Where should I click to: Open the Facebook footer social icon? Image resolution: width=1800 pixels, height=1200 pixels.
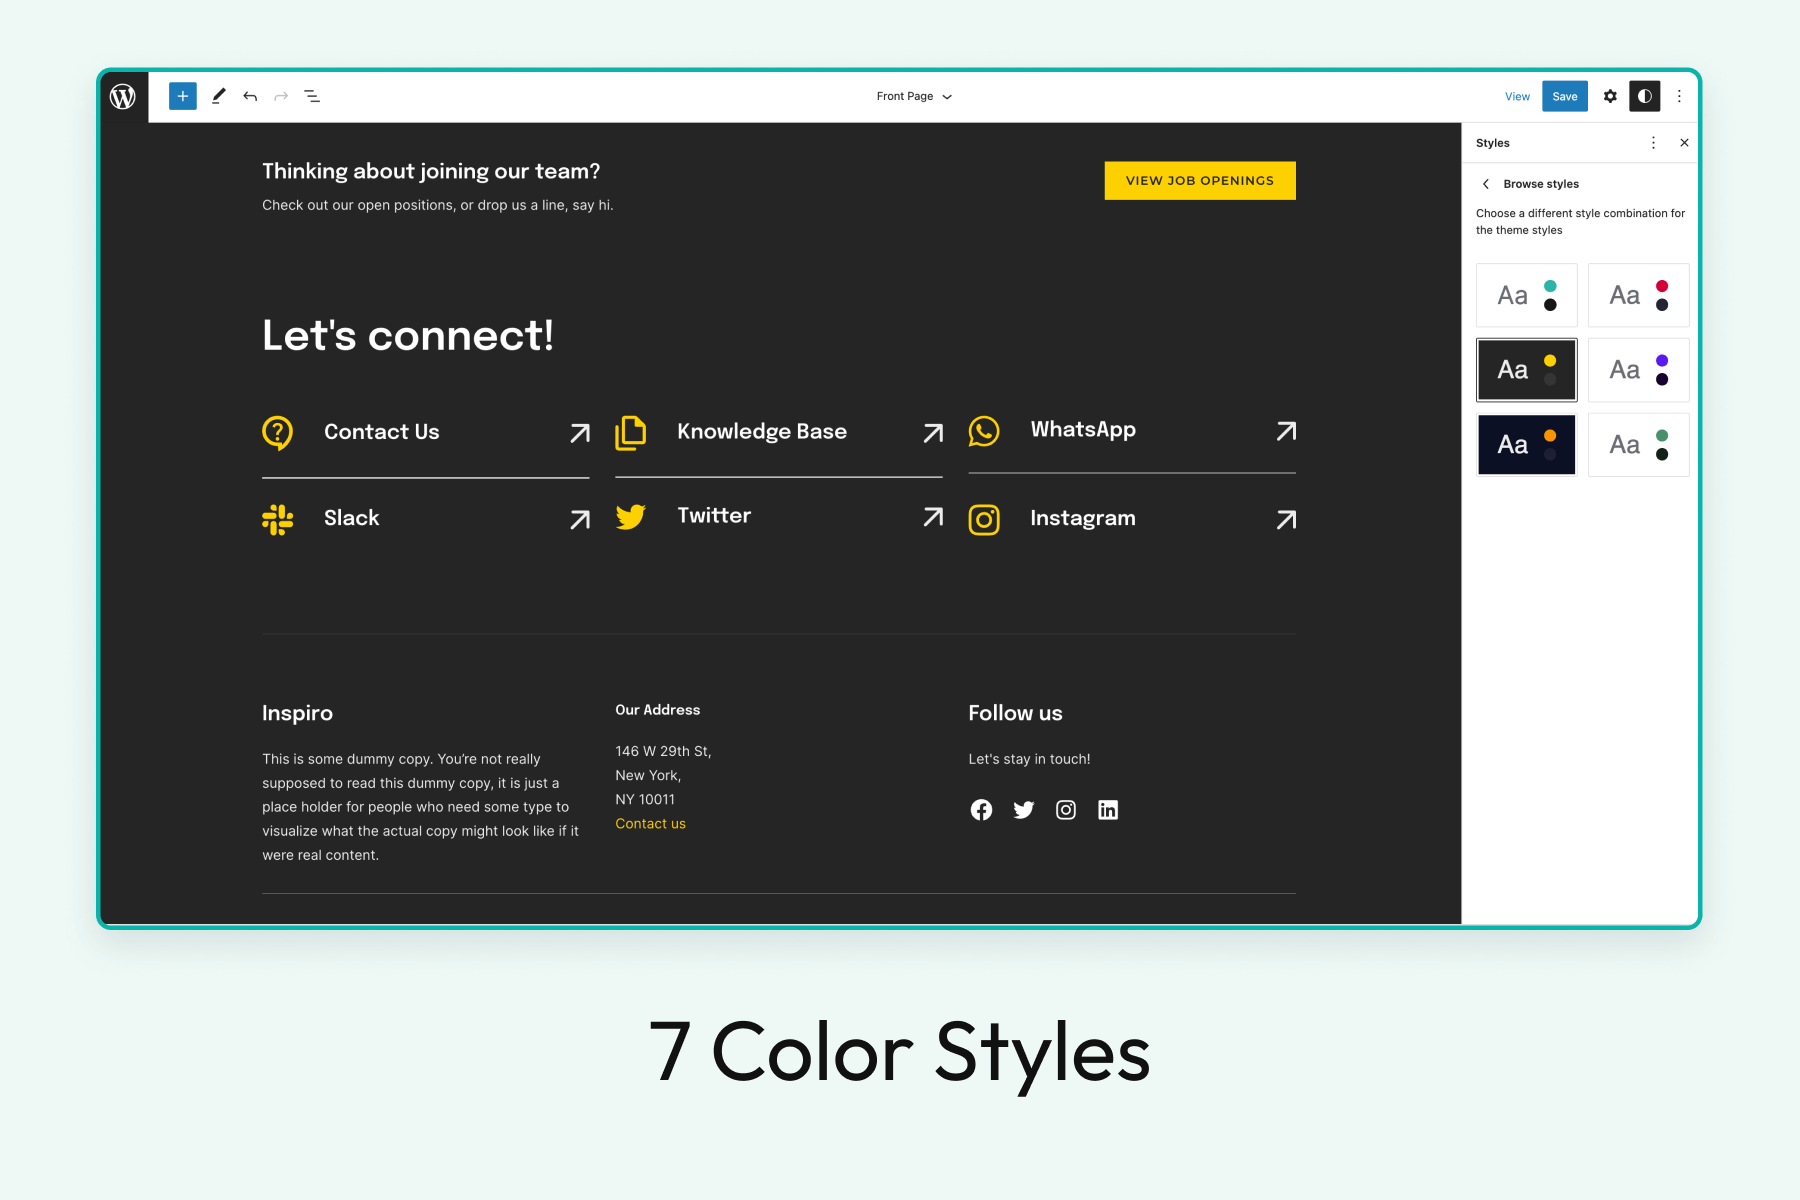pyautogui.click(x=981, y=810)
